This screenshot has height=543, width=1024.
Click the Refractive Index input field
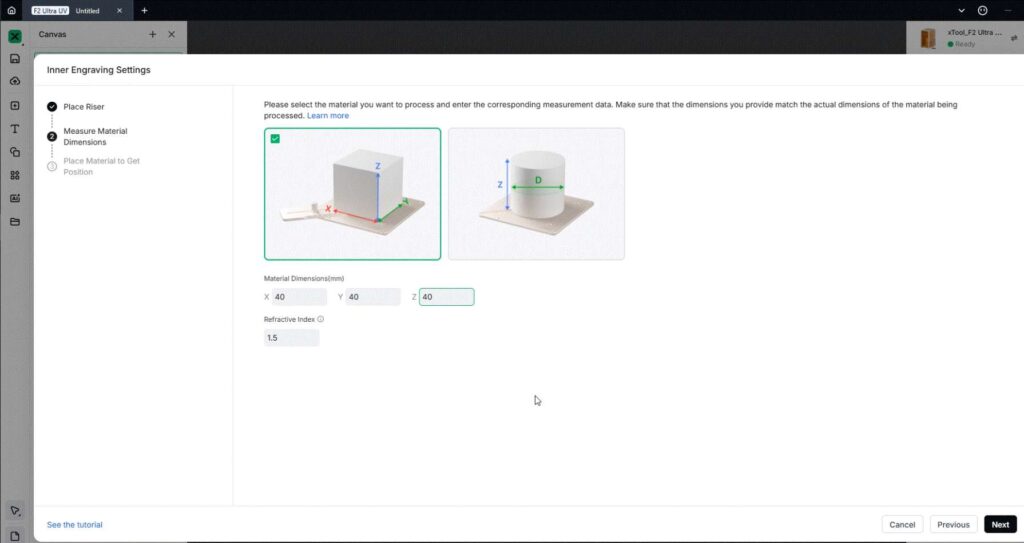point(291,338)
